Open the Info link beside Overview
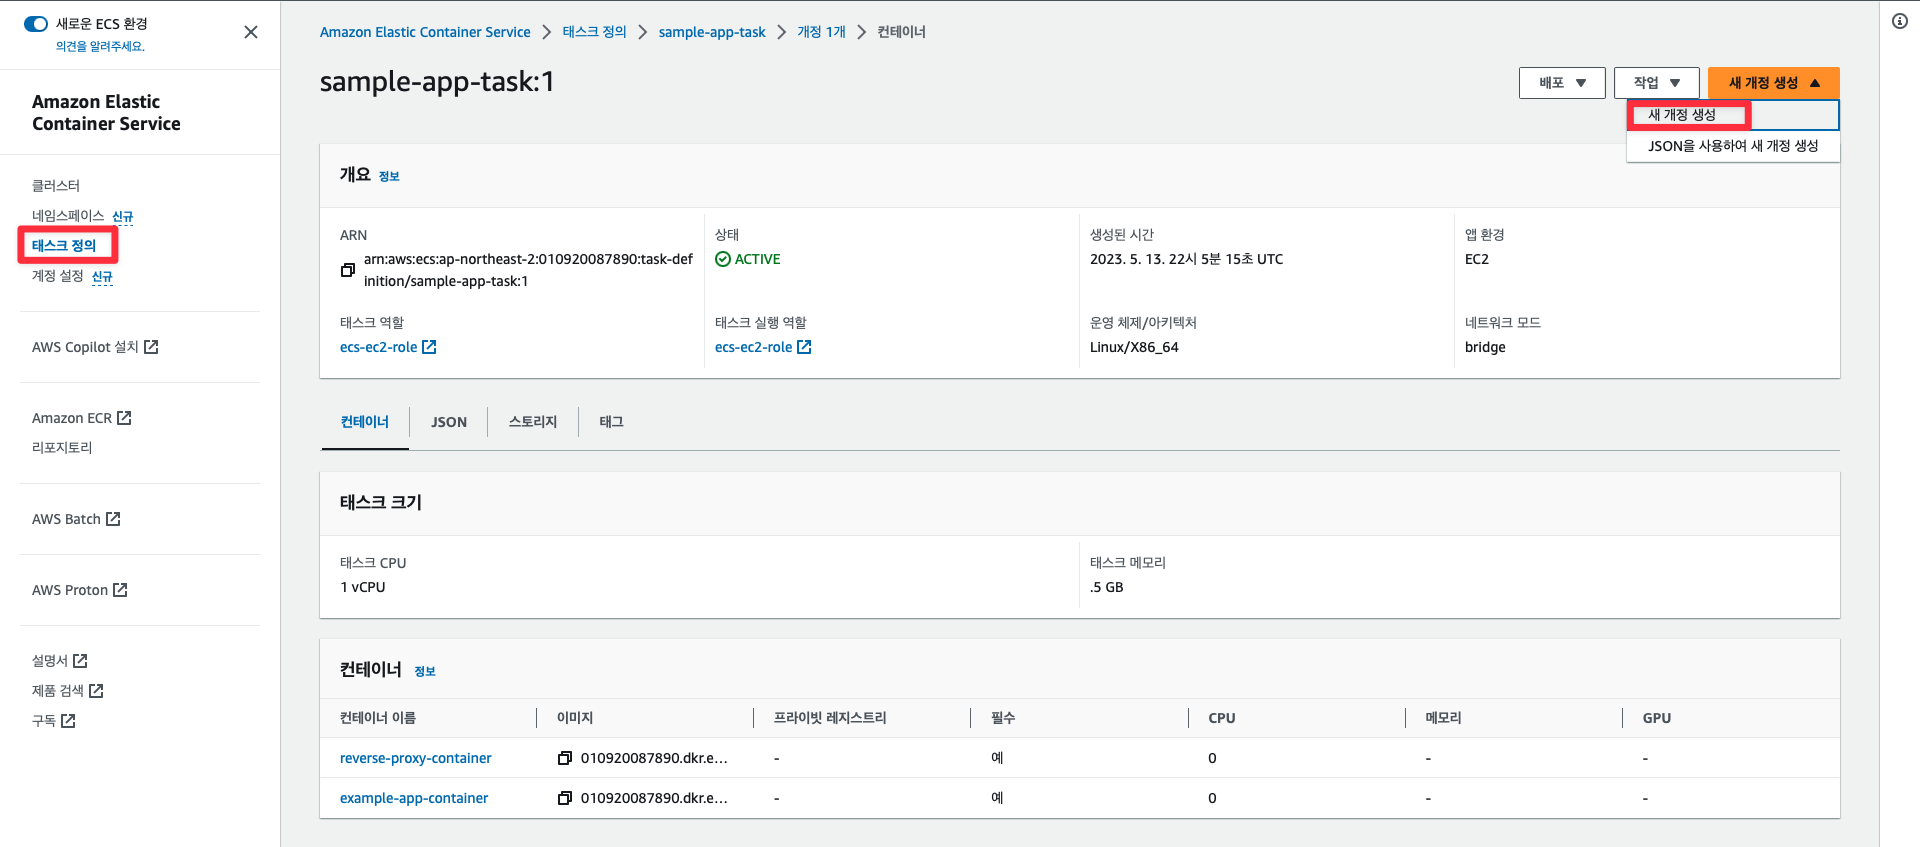Screen dimensions: 1920x847 pyautogui.click(x=389, y=177)
